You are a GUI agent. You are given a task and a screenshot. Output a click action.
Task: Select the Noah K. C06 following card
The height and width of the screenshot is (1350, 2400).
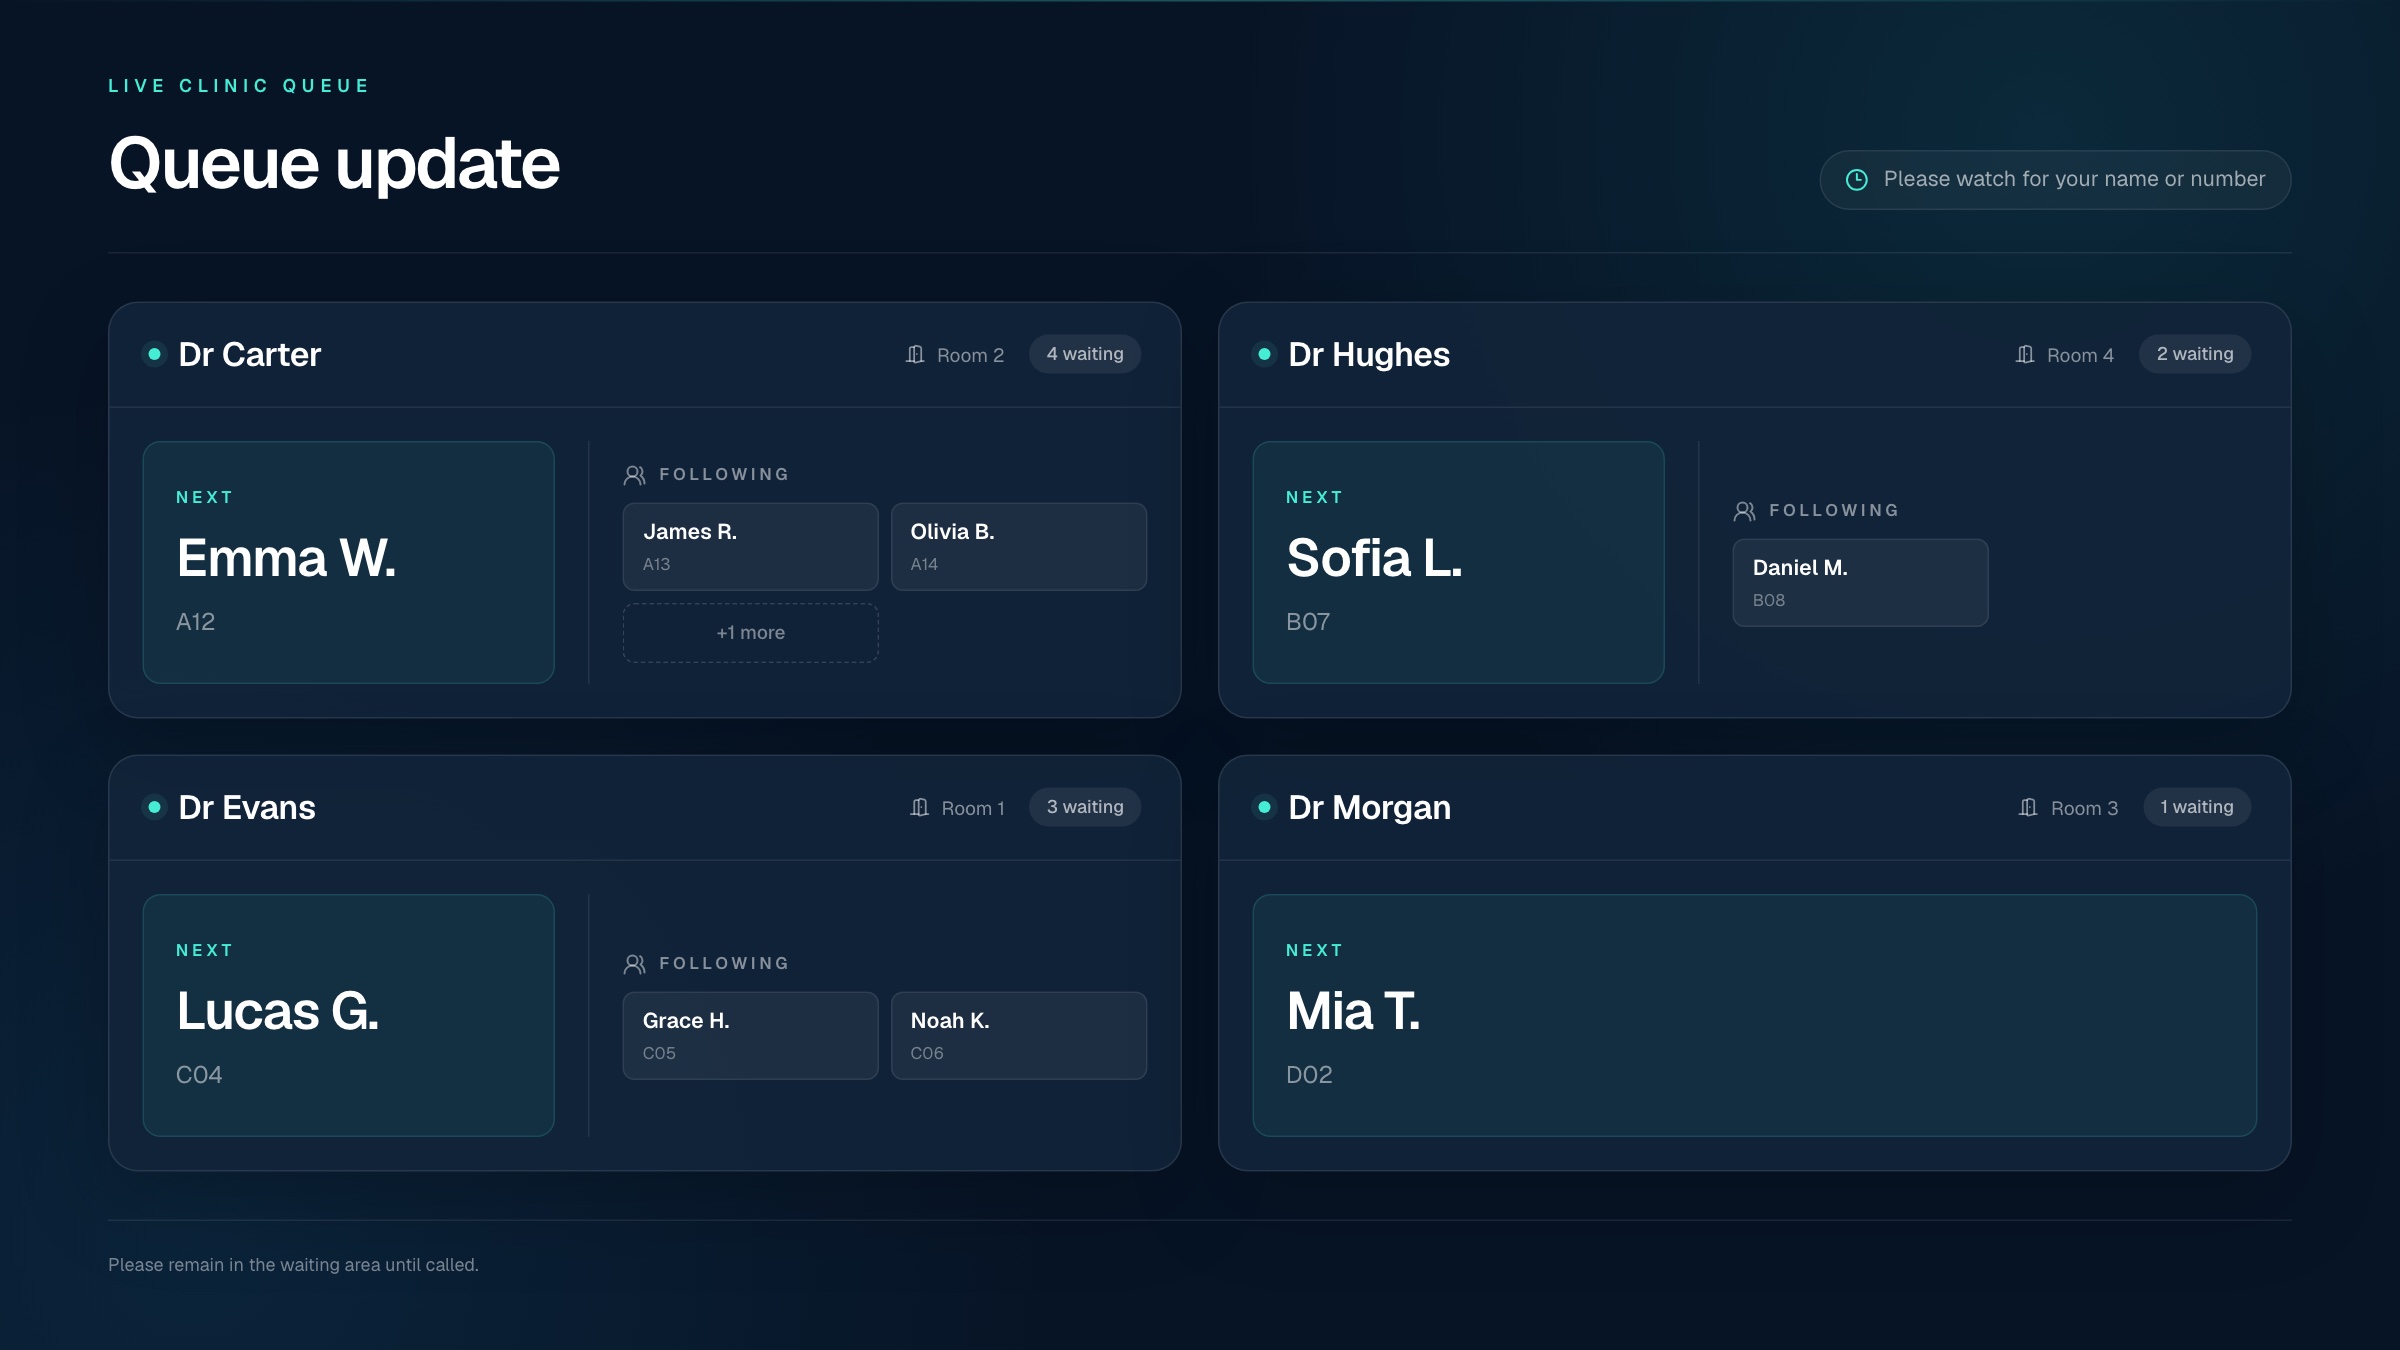click(x=1019, y=1036)
